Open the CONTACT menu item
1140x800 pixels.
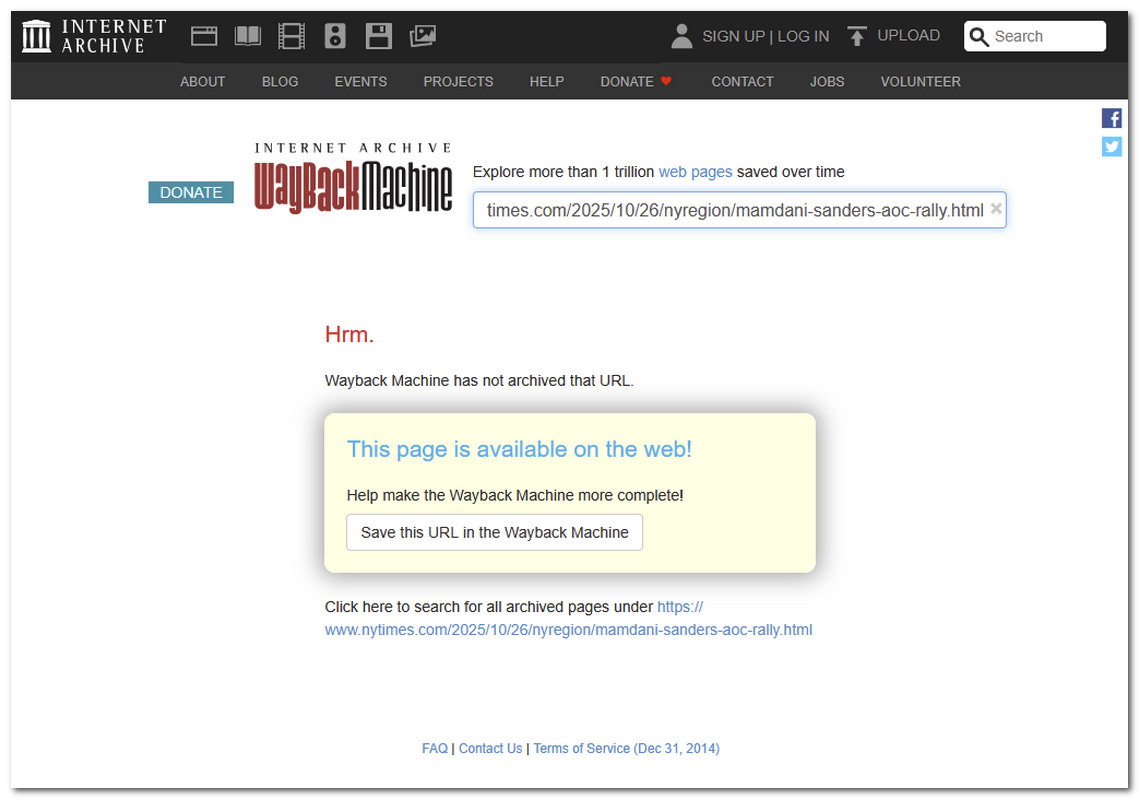pyautogui.click(x=742, y=81)
